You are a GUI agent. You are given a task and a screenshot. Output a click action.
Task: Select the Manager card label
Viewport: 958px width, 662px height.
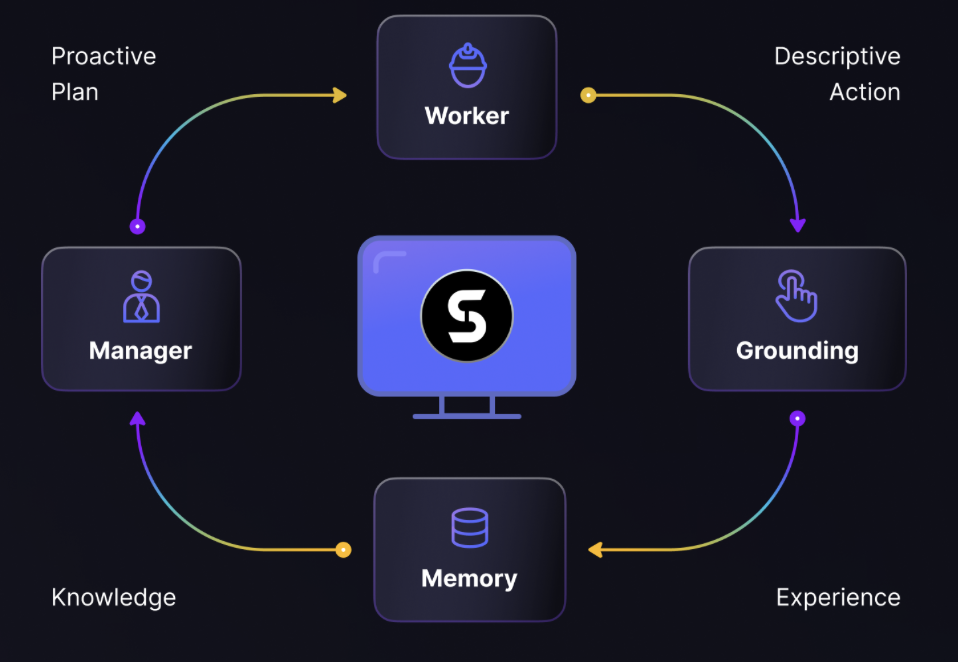141,351
